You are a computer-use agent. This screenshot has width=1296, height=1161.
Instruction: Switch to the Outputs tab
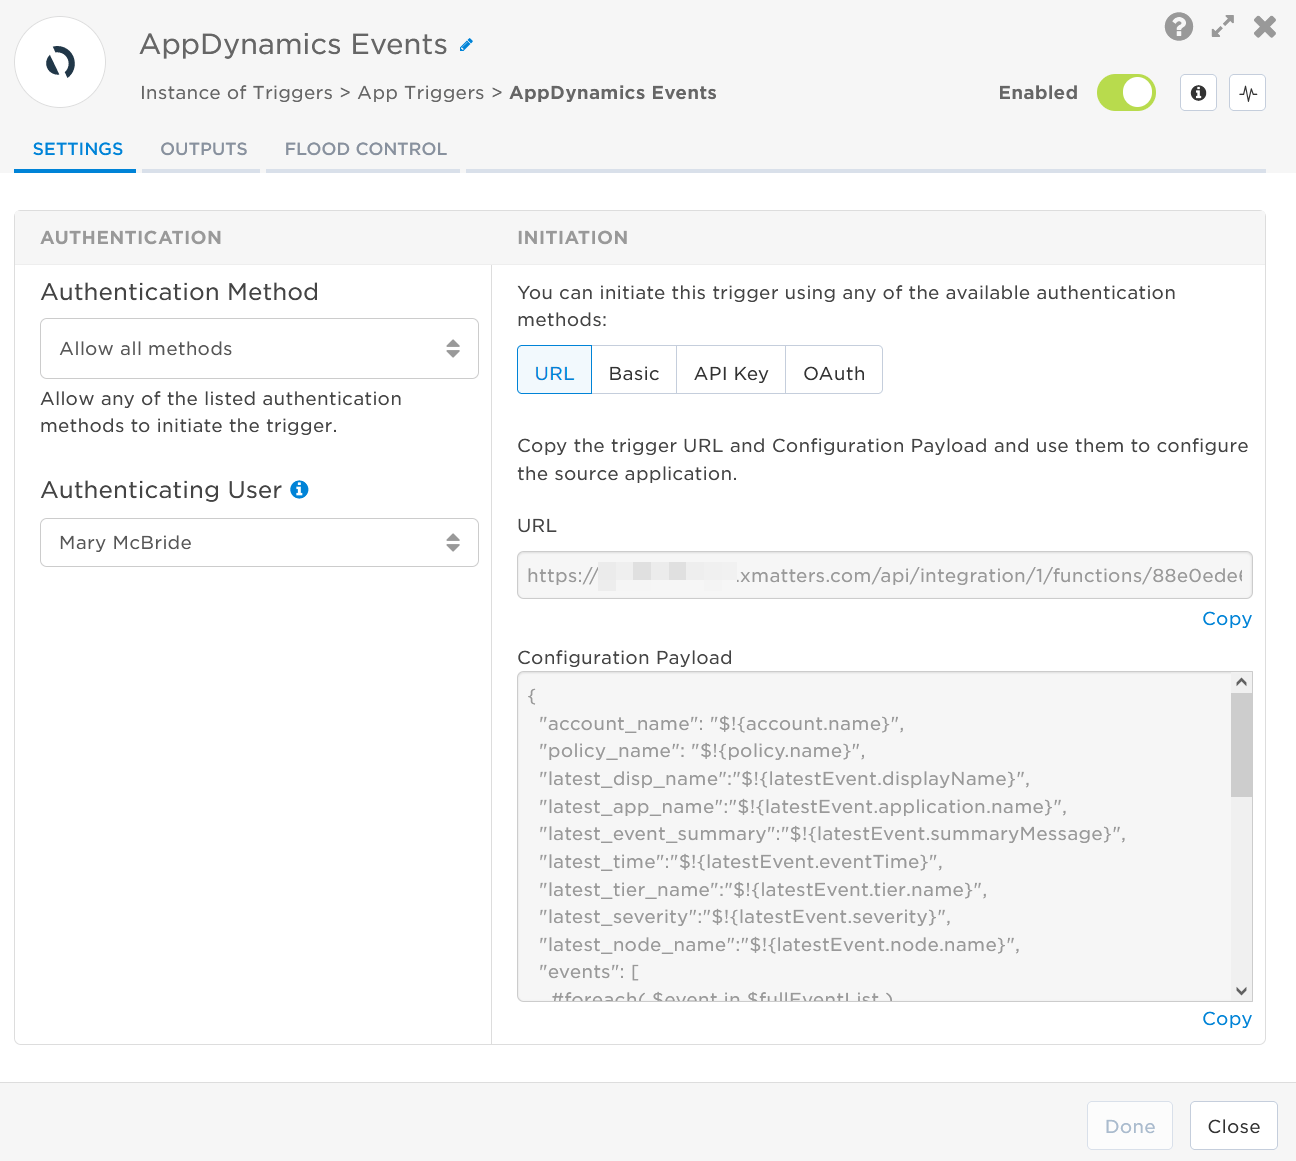point(204,149)
